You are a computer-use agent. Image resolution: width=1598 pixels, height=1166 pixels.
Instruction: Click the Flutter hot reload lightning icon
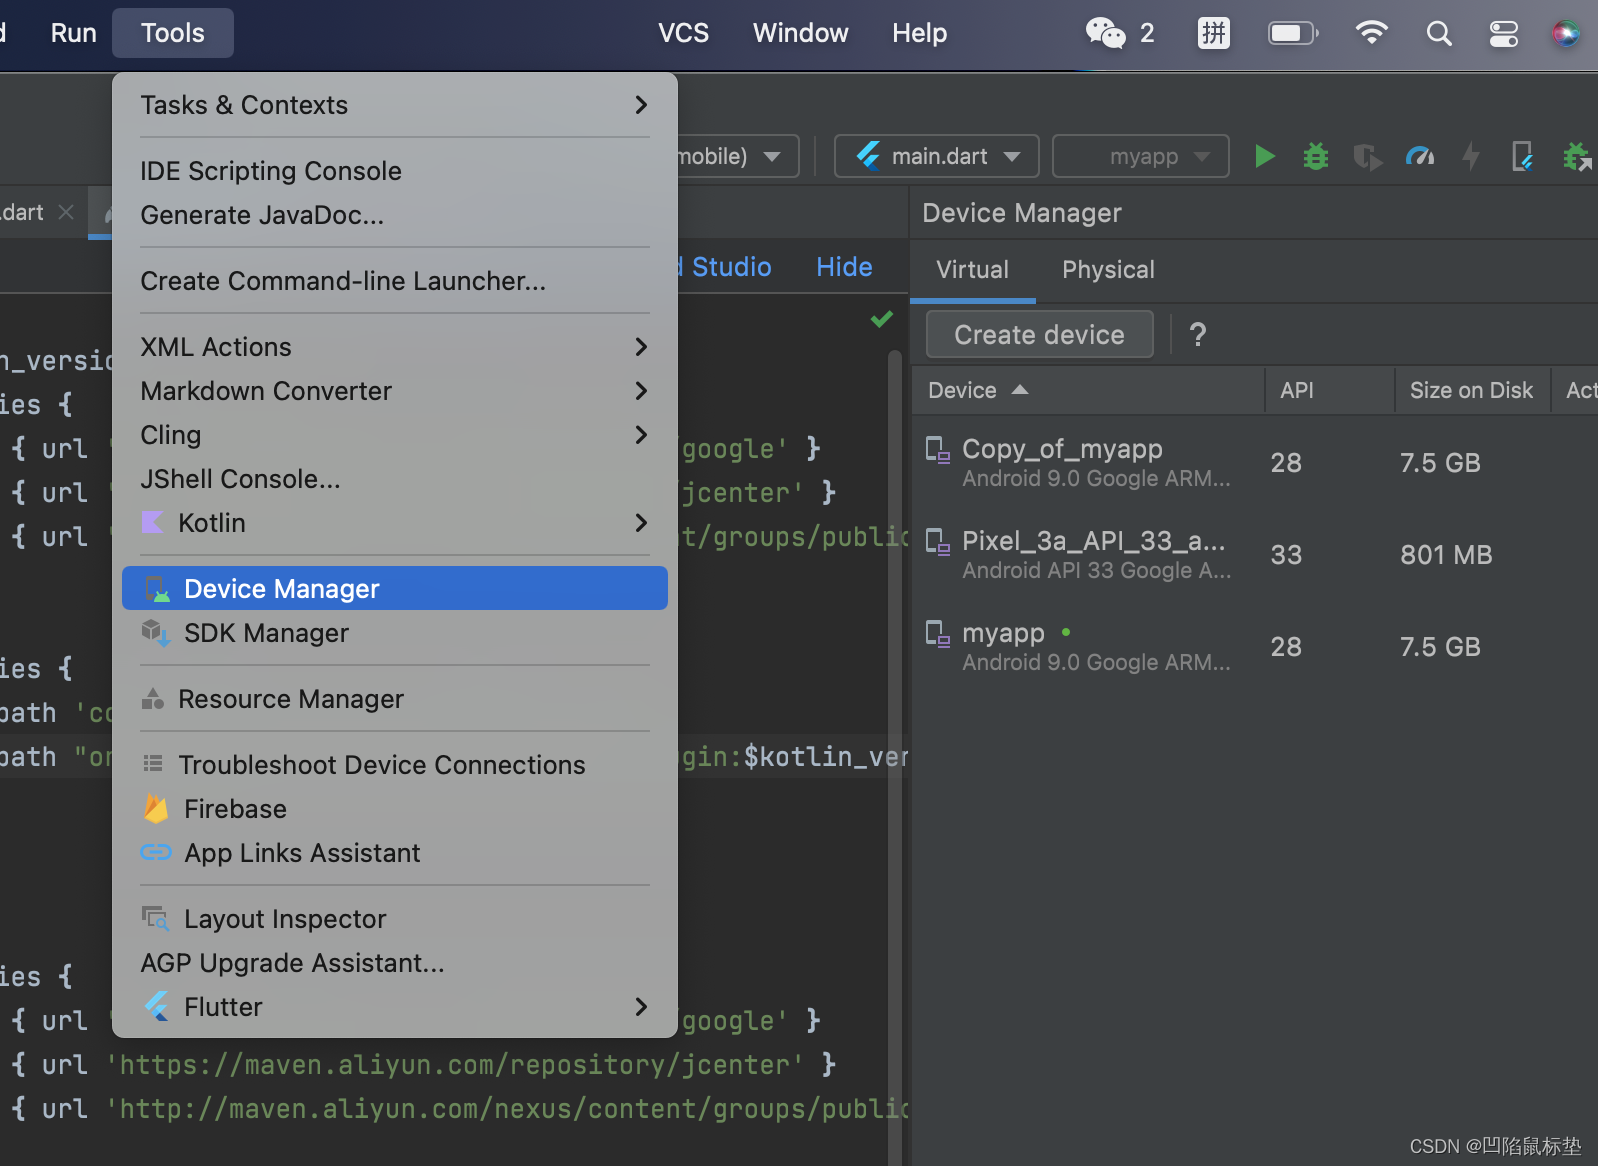click(x=1471, y=156)
